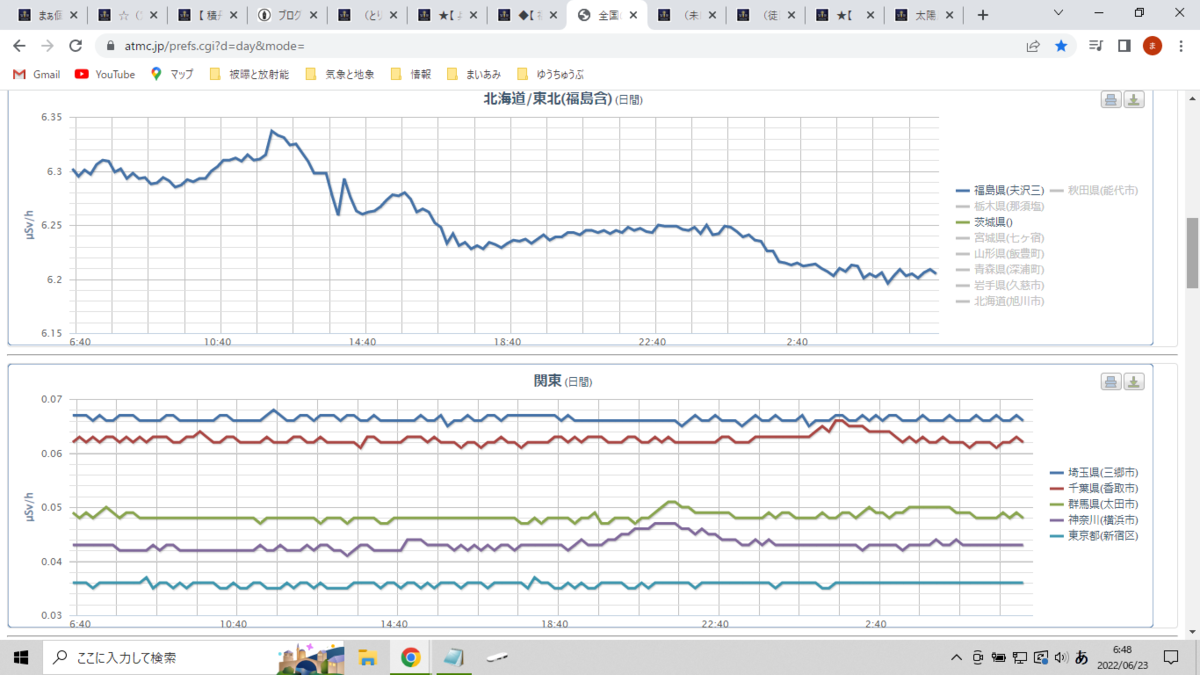
Task: Click the atmc.jp address bar
Action: [560, 46]
